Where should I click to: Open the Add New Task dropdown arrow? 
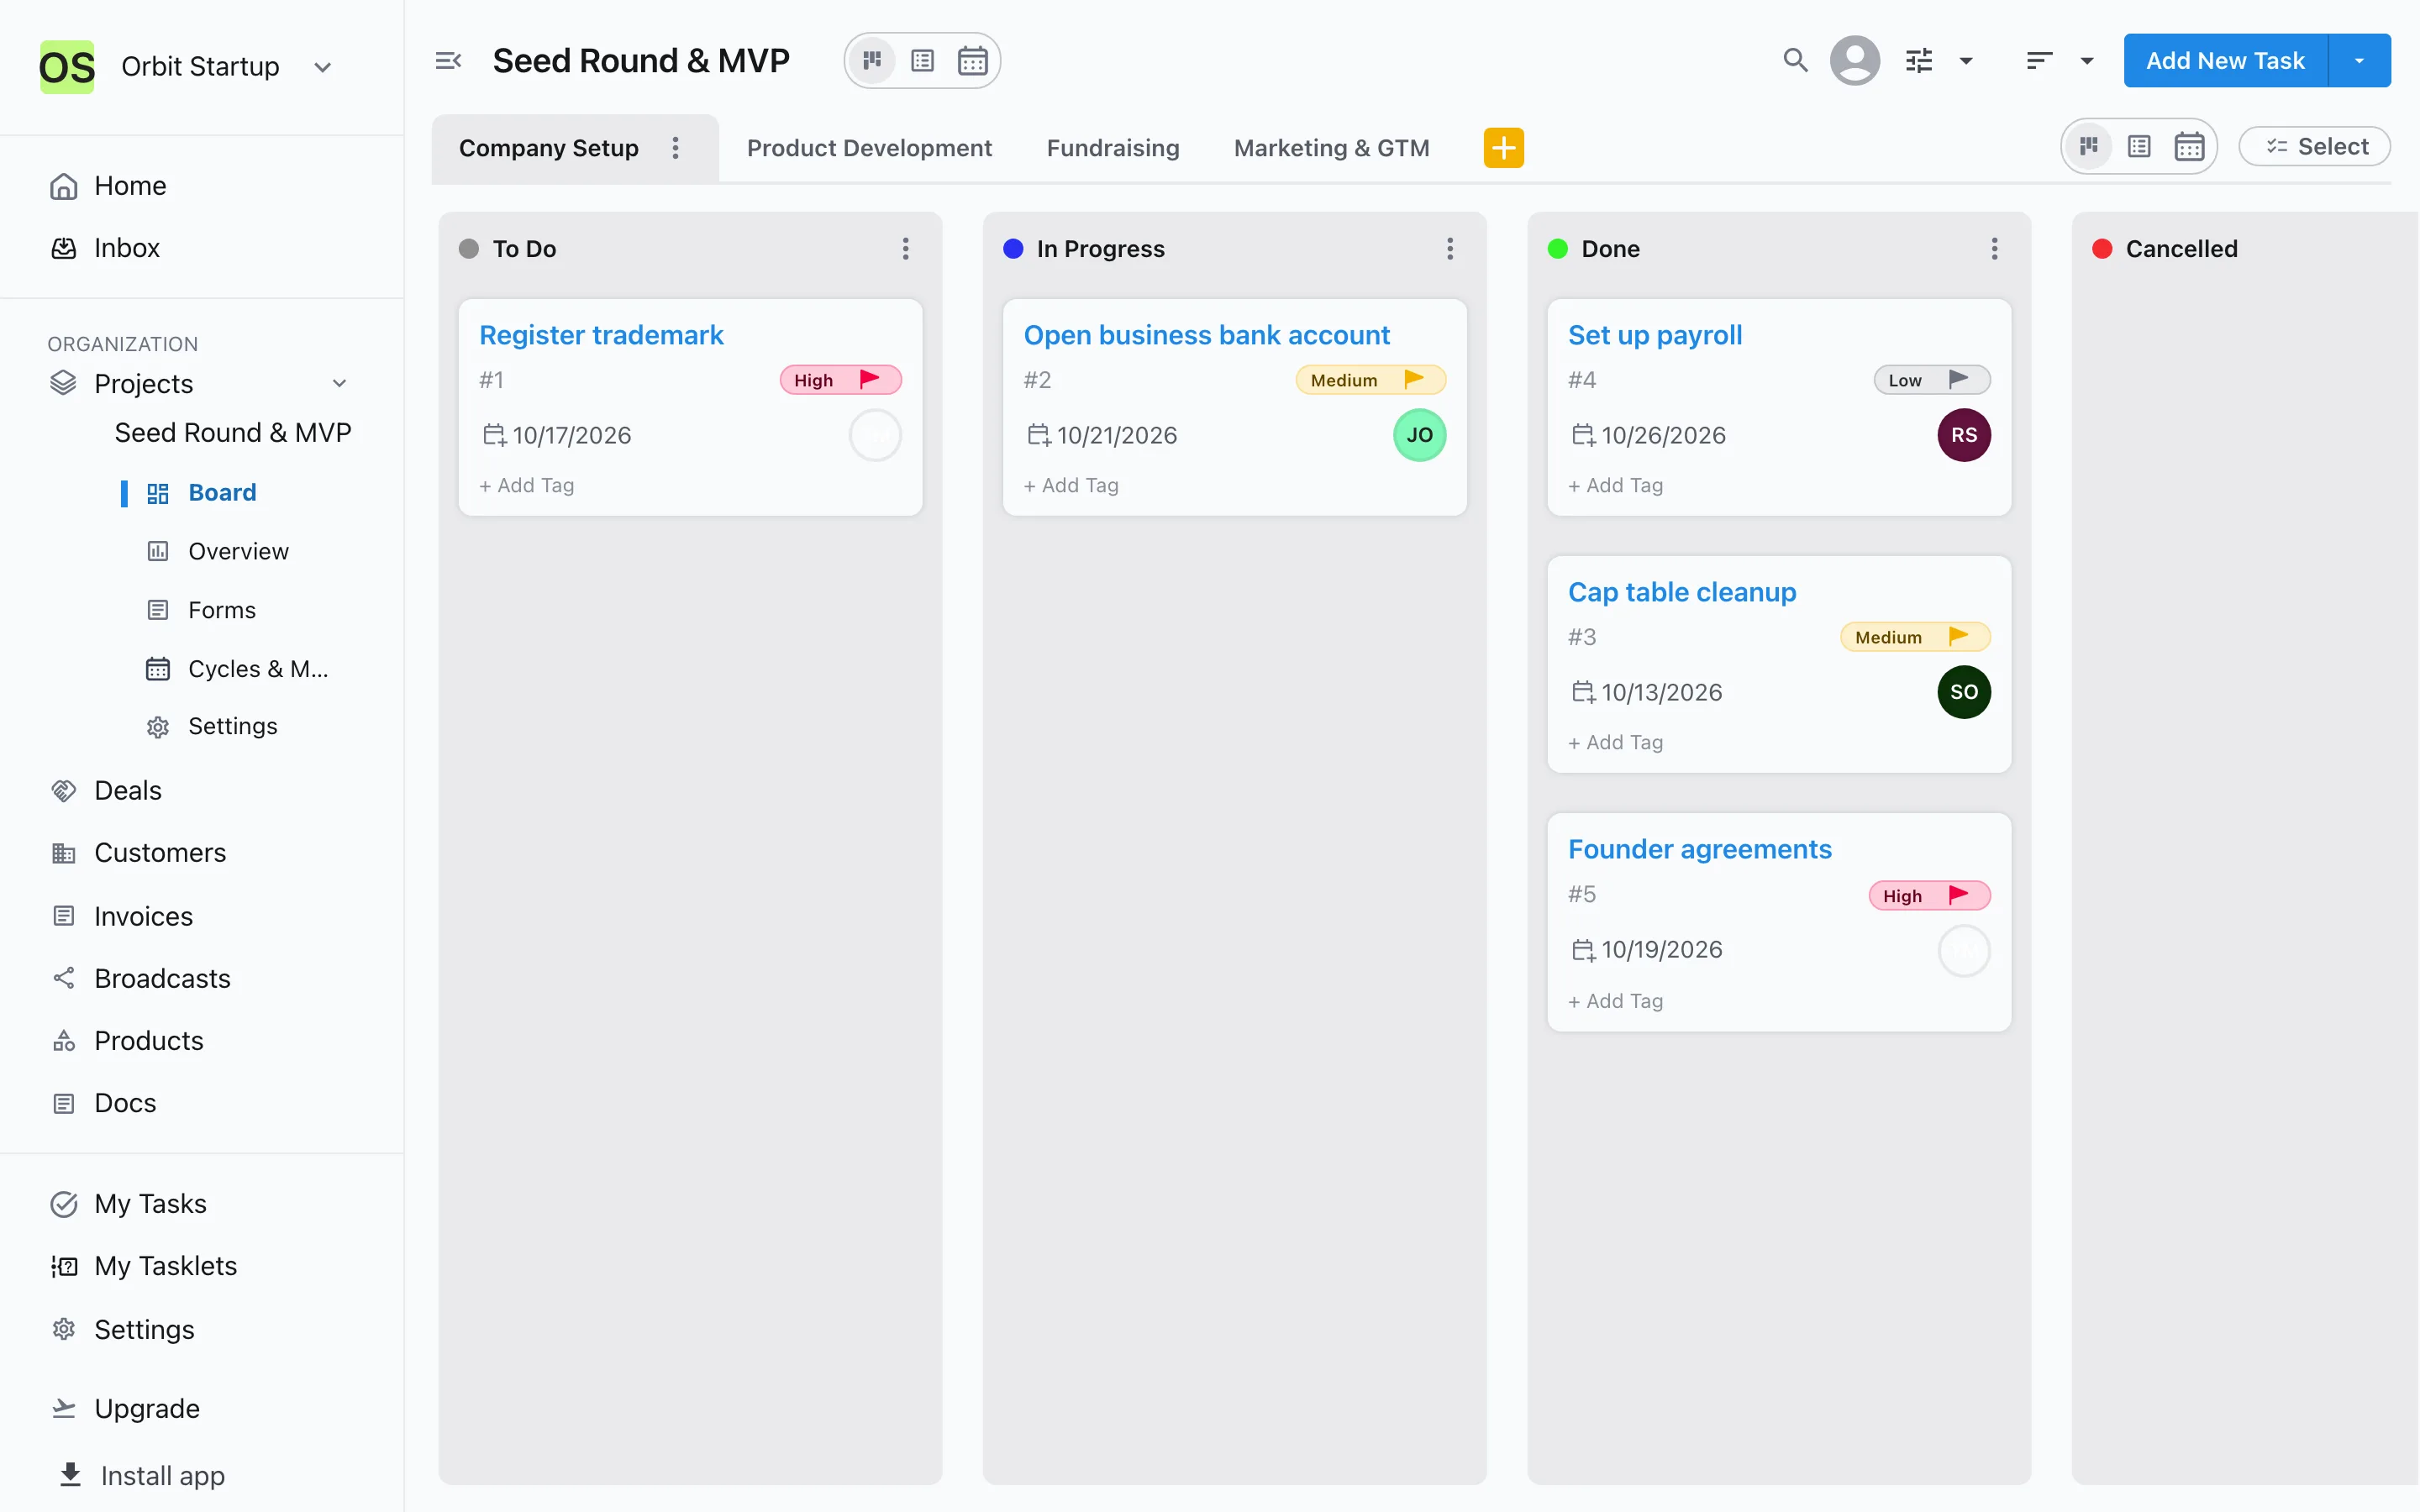pos(2359,61)
